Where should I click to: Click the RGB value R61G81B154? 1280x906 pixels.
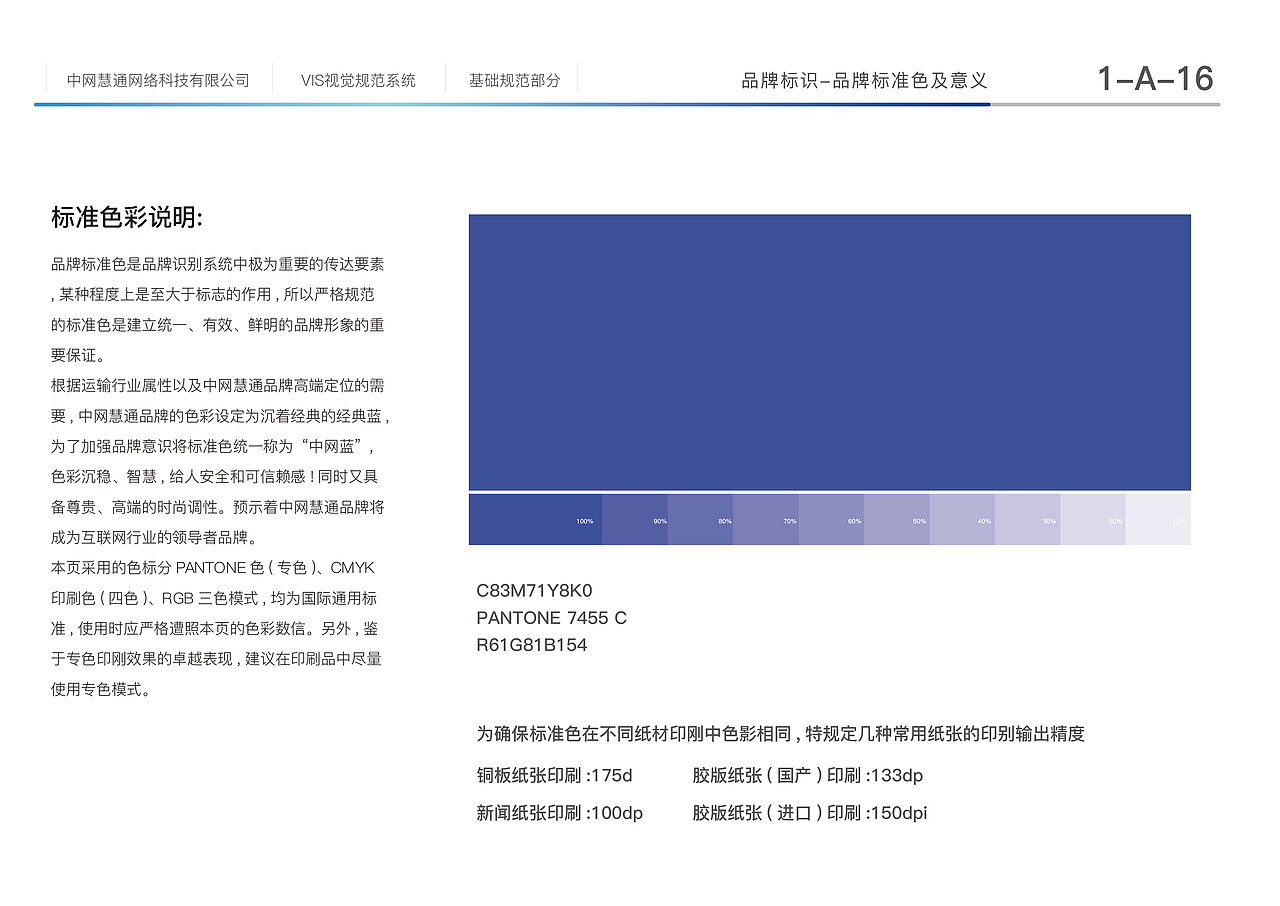(x=532, y=645)
